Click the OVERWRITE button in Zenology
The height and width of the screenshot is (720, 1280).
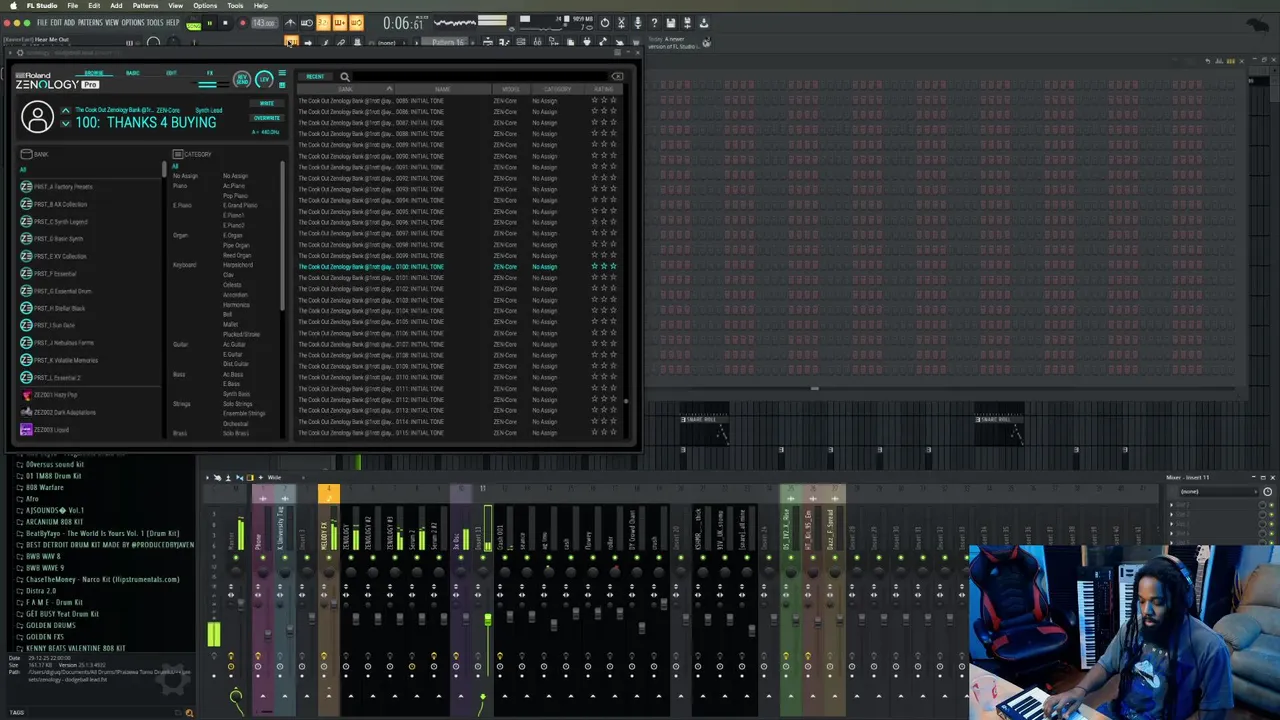pos(266,117)
